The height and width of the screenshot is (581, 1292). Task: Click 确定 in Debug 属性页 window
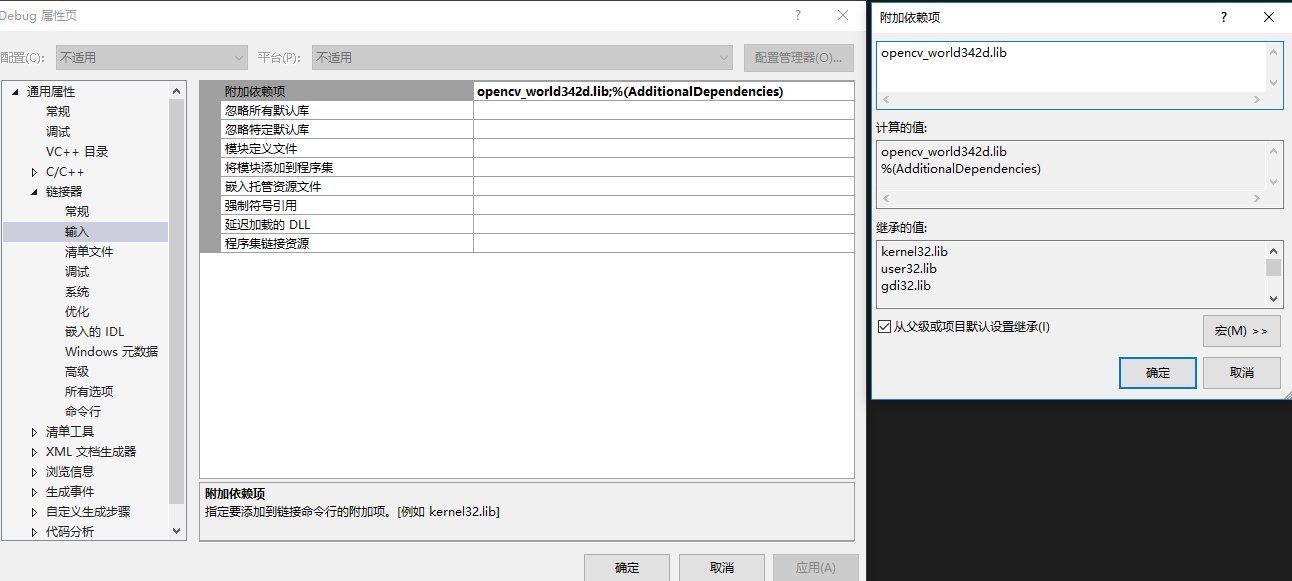[627, 568]
